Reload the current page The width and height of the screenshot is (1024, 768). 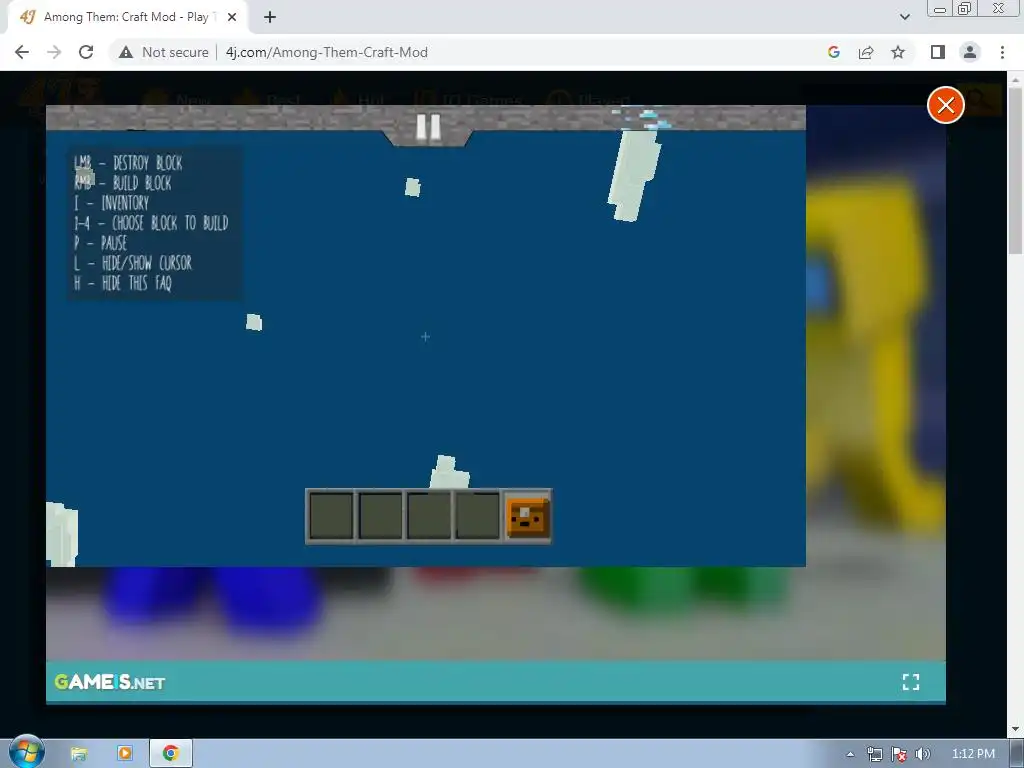pyautogui.click(x=86, y=52)
